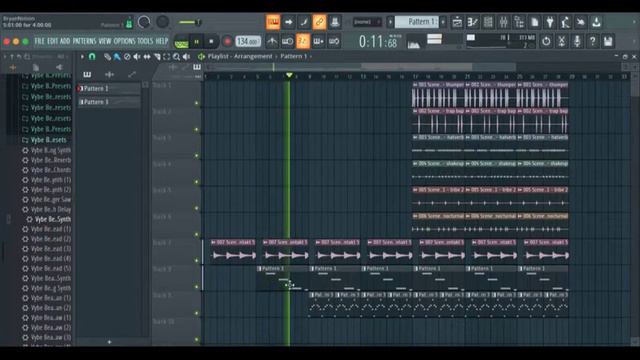Screen dimensions: 640x360
Task: Open the playlist view icon
Action: tap(457, 22)
